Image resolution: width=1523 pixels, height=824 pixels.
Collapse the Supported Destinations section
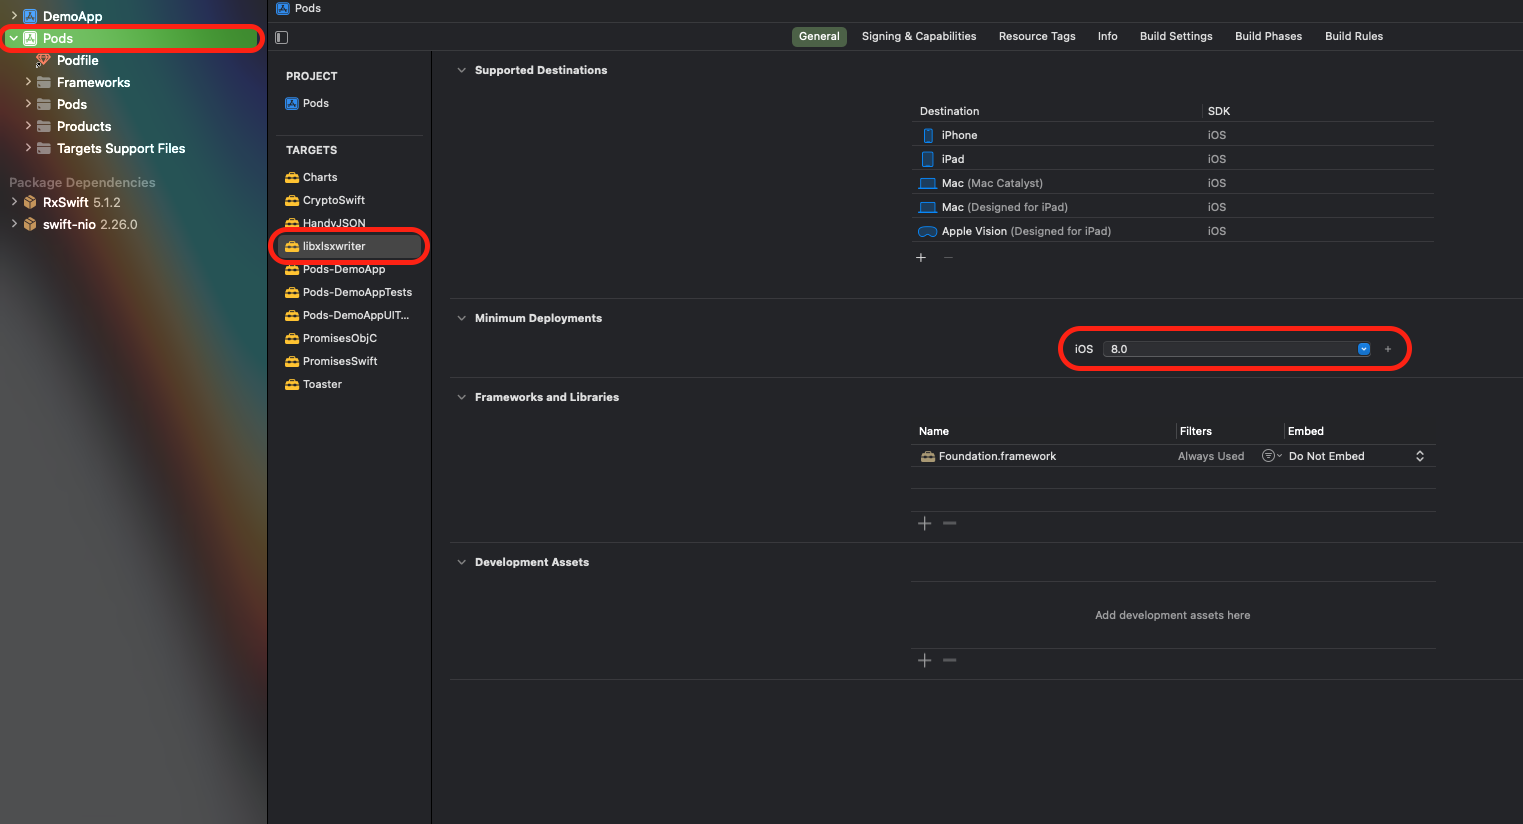[x=461, y=70]
